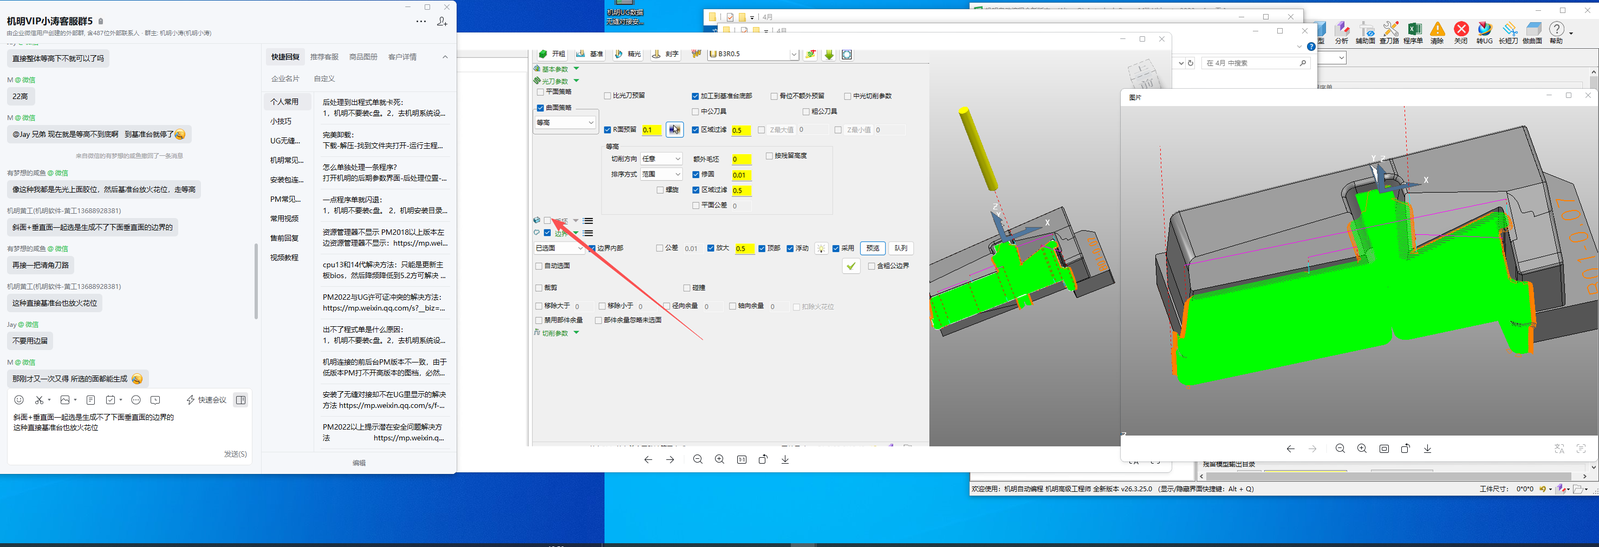Zoom out on the 图片 viewer window
Image resolution: width=1599 pixels, height=547 pixels.
(1340, 449)
